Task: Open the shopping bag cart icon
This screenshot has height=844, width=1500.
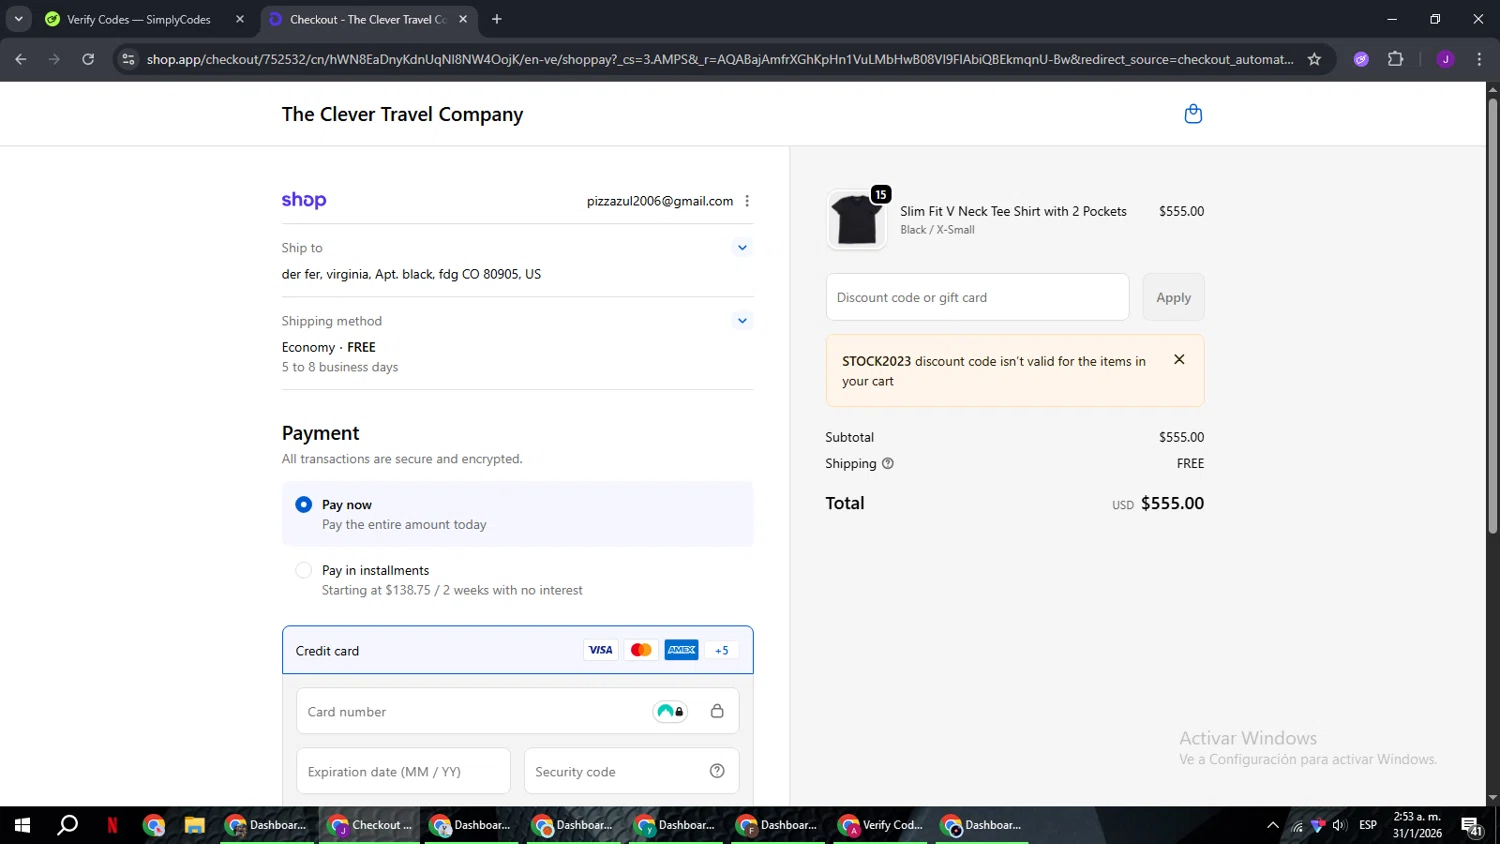Action: 1193,114
